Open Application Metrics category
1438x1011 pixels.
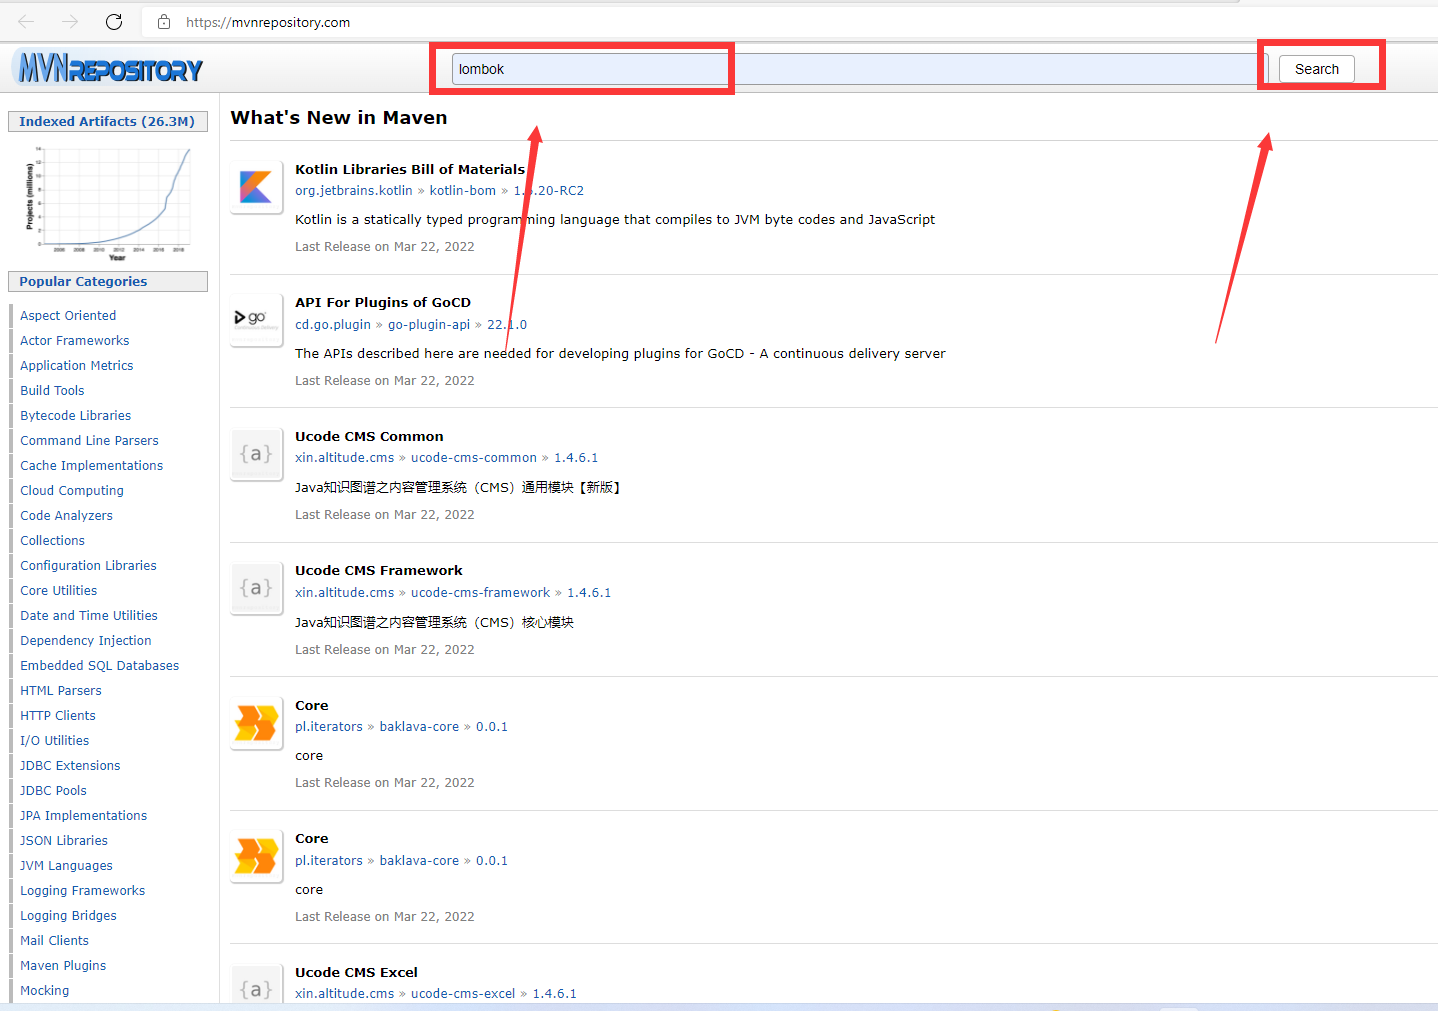tap(77, 365)
